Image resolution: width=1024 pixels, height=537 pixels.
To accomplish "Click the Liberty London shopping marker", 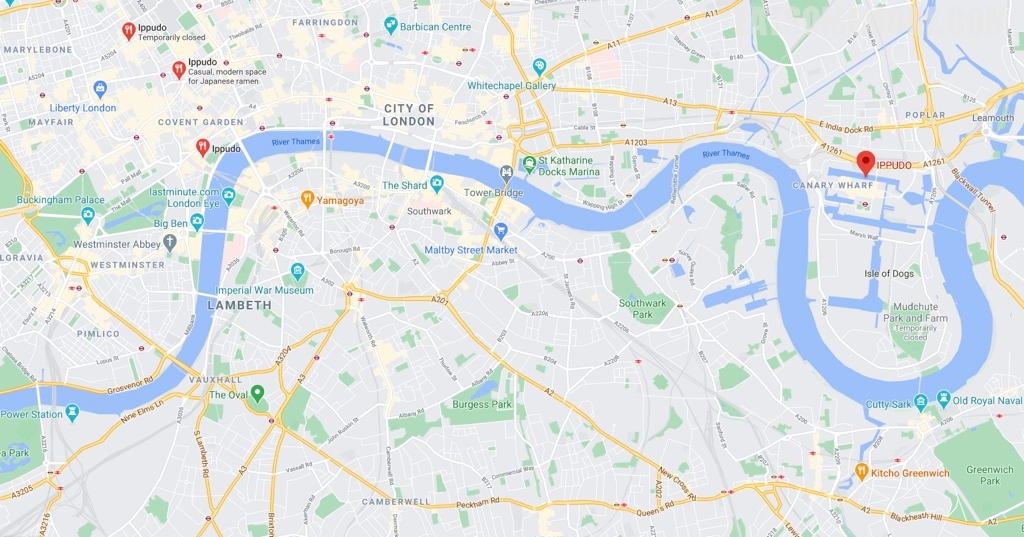I will coord(100,89).
